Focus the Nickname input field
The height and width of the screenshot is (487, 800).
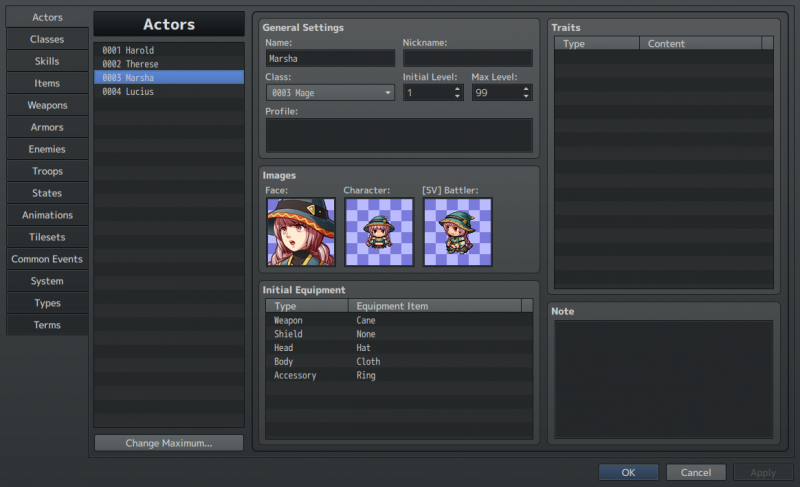[468, 58]
